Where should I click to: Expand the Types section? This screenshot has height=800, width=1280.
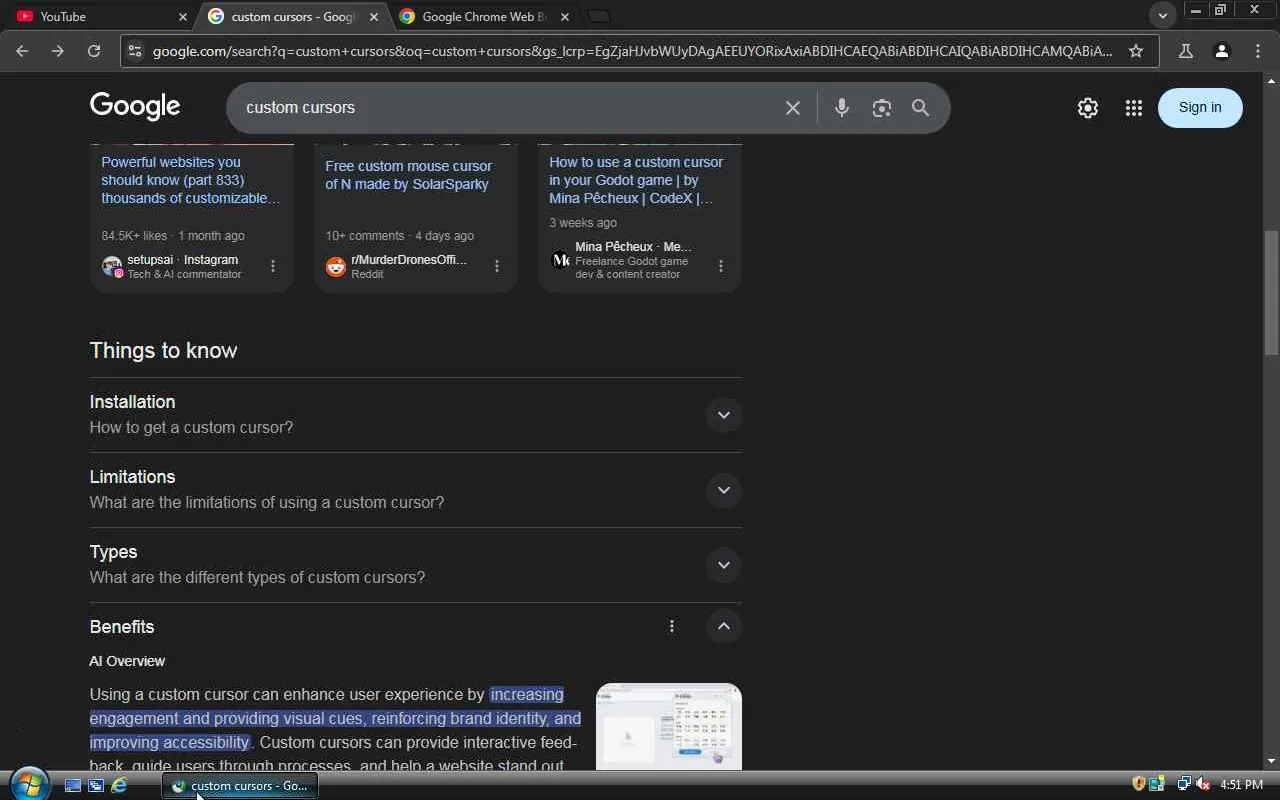click(724, 565)
